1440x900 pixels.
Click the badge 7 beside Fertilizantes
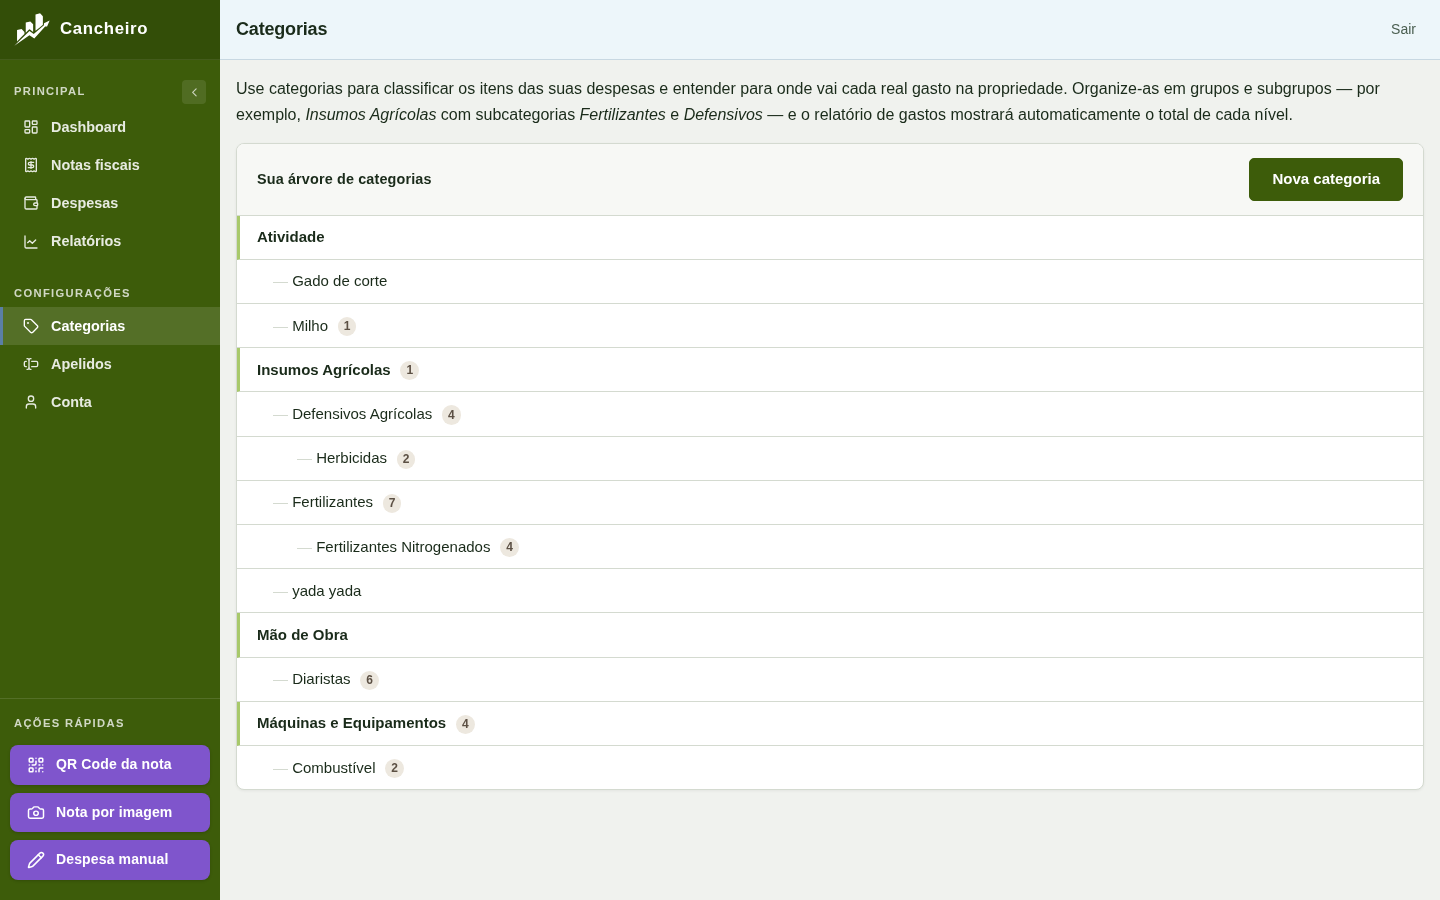point(392,504)
